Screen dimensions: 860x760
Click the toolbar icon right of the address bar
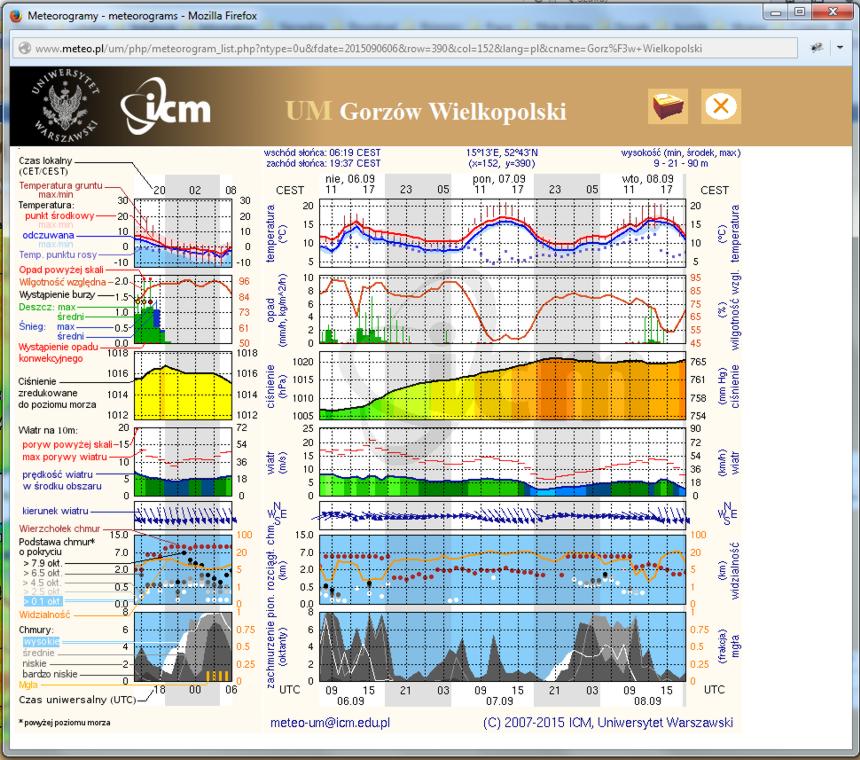coord(817,48)
